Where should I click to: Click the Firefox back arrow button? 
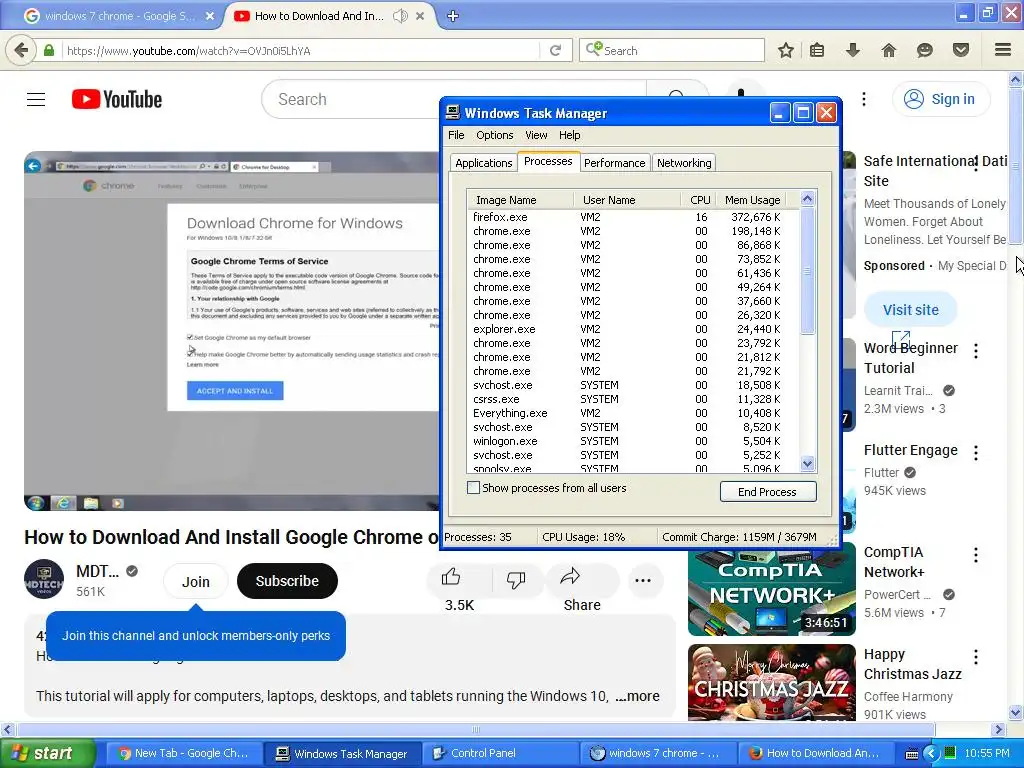click(x=21, y=50)
